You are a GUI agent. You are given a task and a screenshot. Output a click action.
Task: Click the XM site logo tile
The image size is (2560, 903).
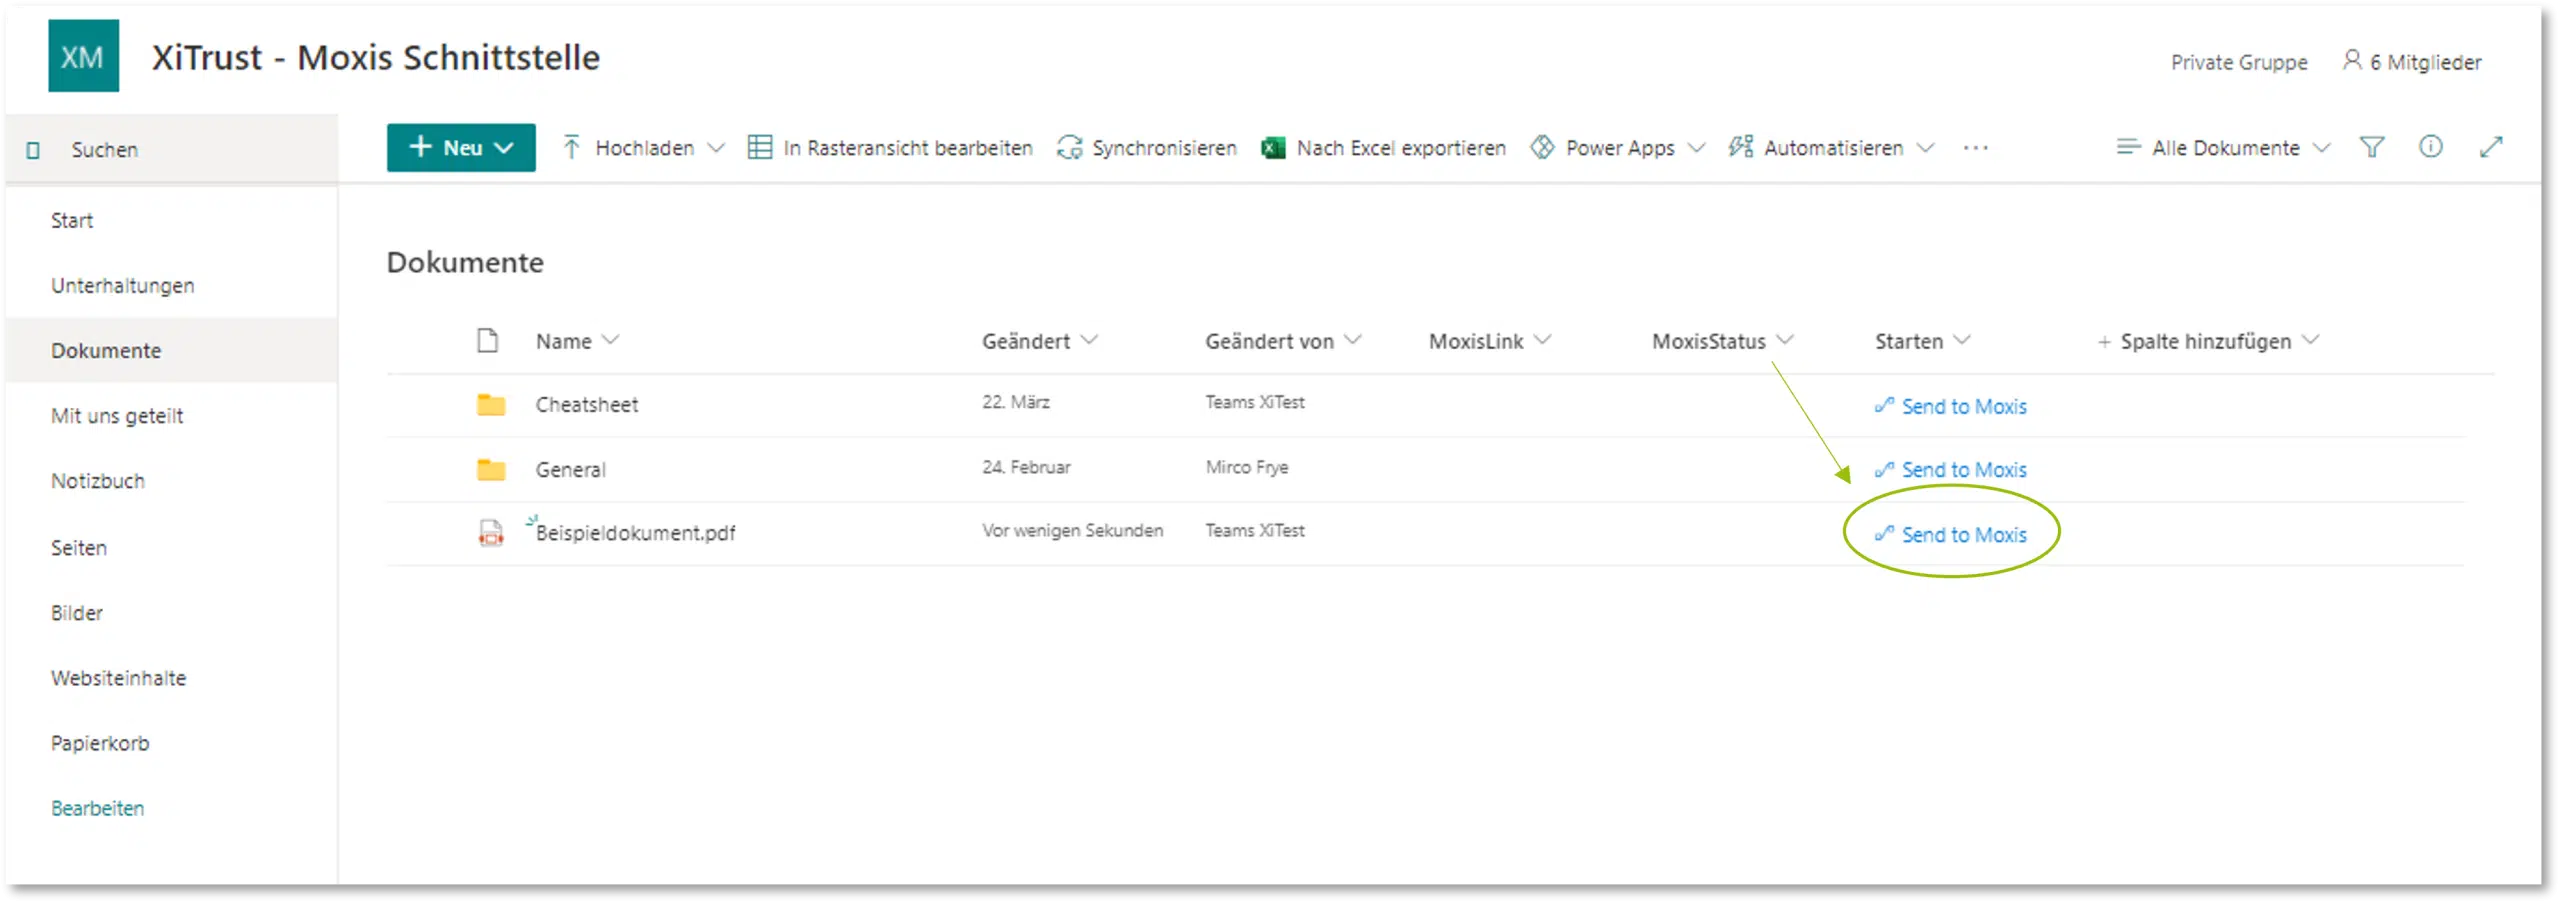tap(83, 56)
